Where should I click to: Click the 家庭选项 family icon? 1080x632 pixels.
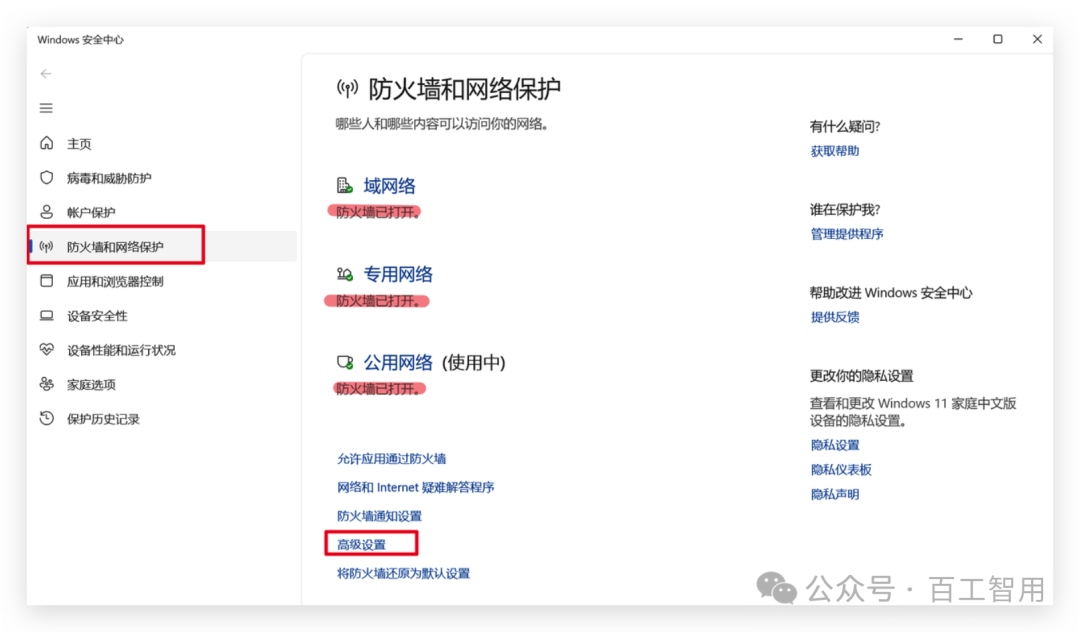[46, 384]
